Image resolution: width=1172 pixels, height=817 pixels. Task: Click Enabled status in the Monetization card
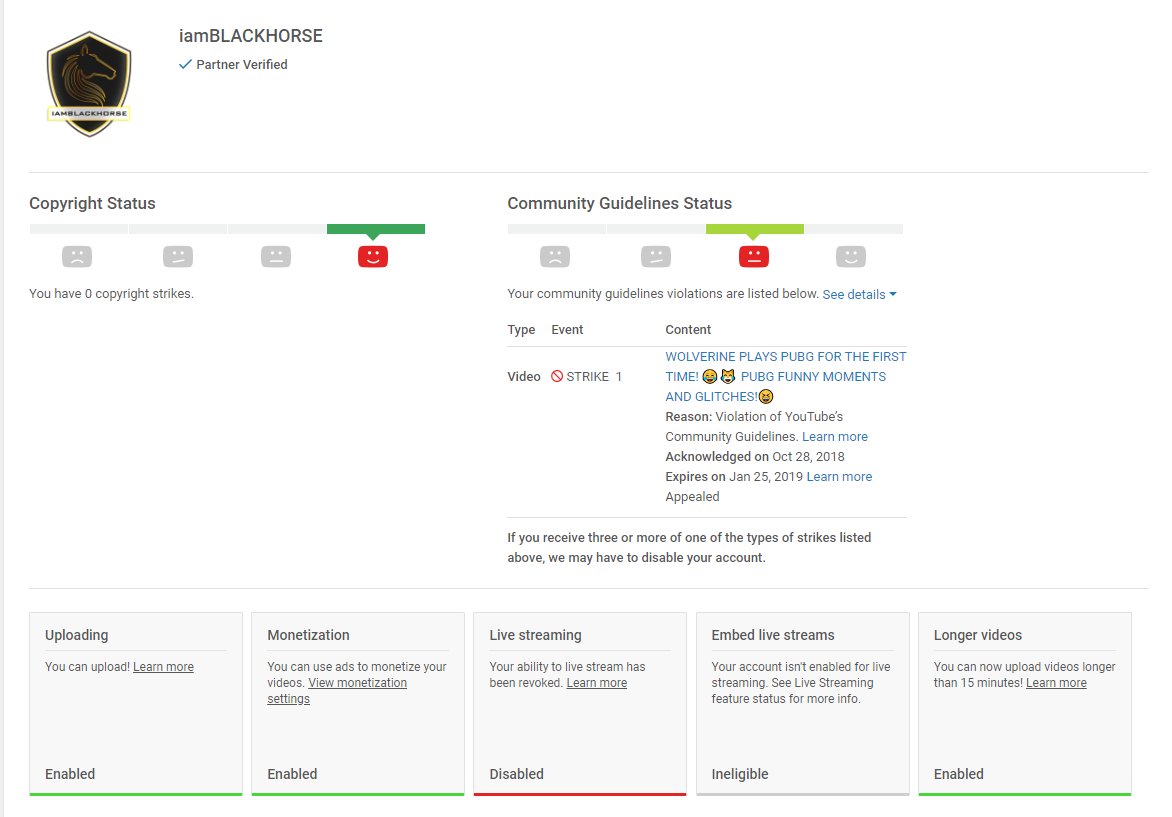pyautogui.click(x=292, y=774)
